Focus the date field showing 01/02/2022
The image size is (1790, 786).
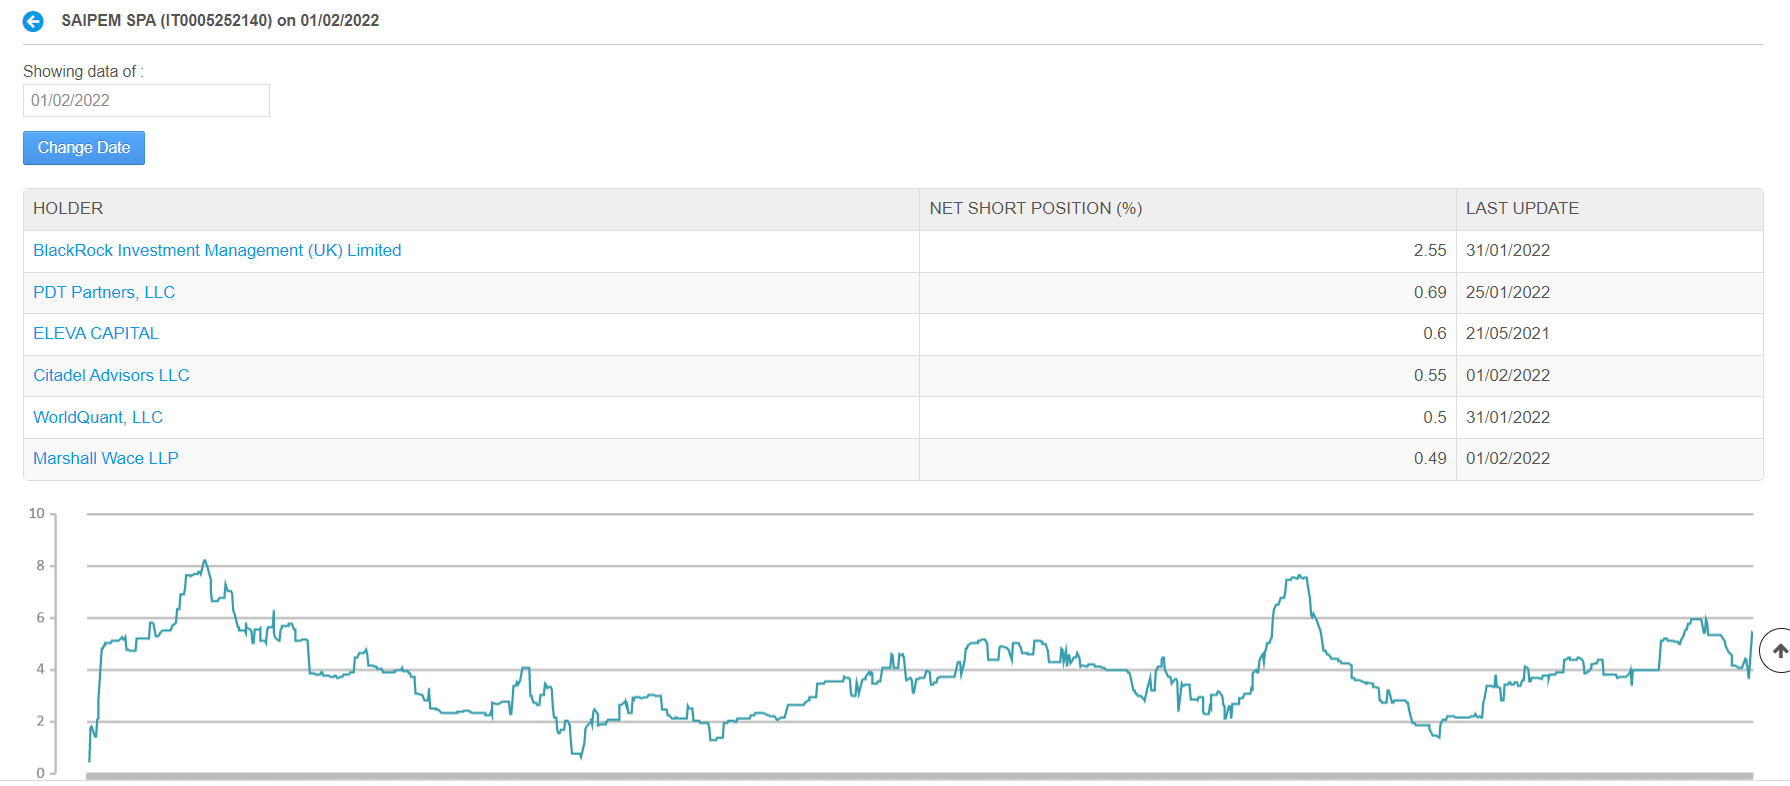(146, 100)
